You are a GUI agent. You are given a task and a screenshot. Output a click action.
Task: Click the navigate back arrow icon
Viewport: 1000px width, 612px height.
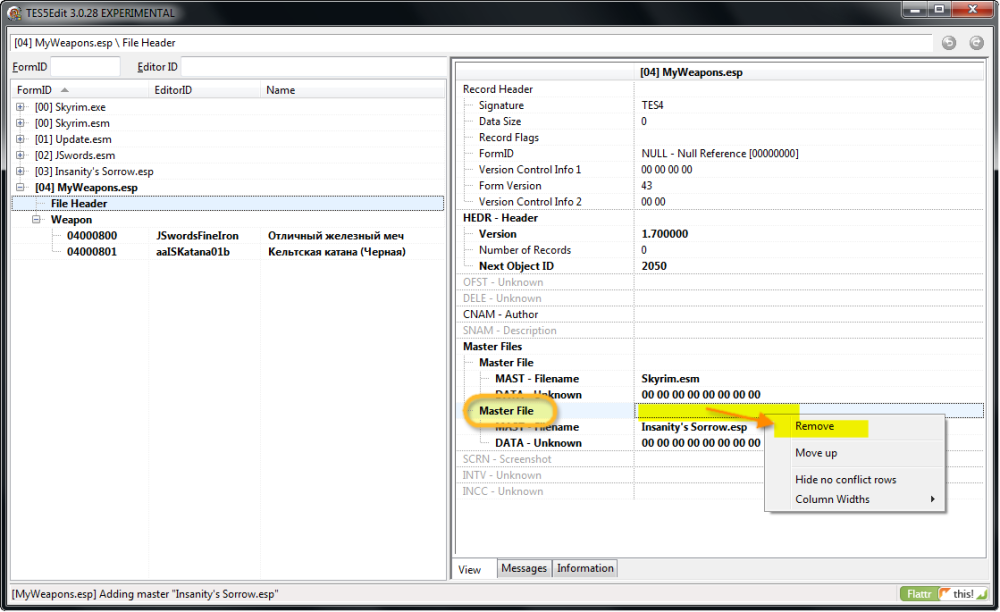click(949, 43)
